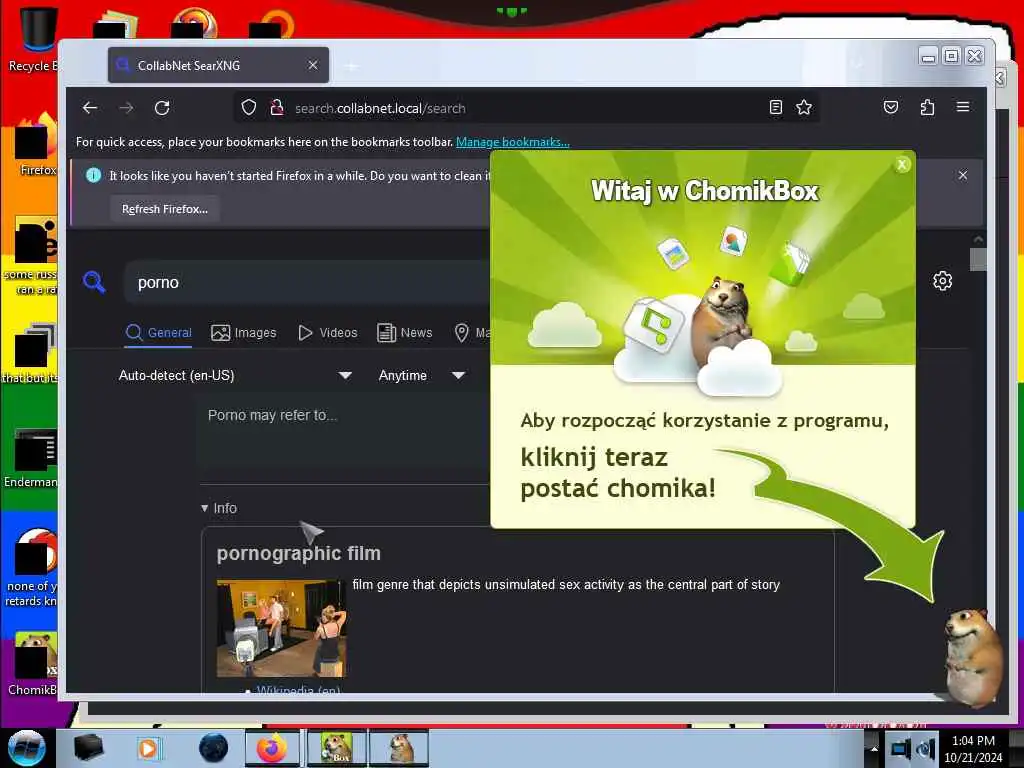The width and height of the screenshot is (1024, 768).
Task: Switch to the Images search tab
Action: pos(244,332)
